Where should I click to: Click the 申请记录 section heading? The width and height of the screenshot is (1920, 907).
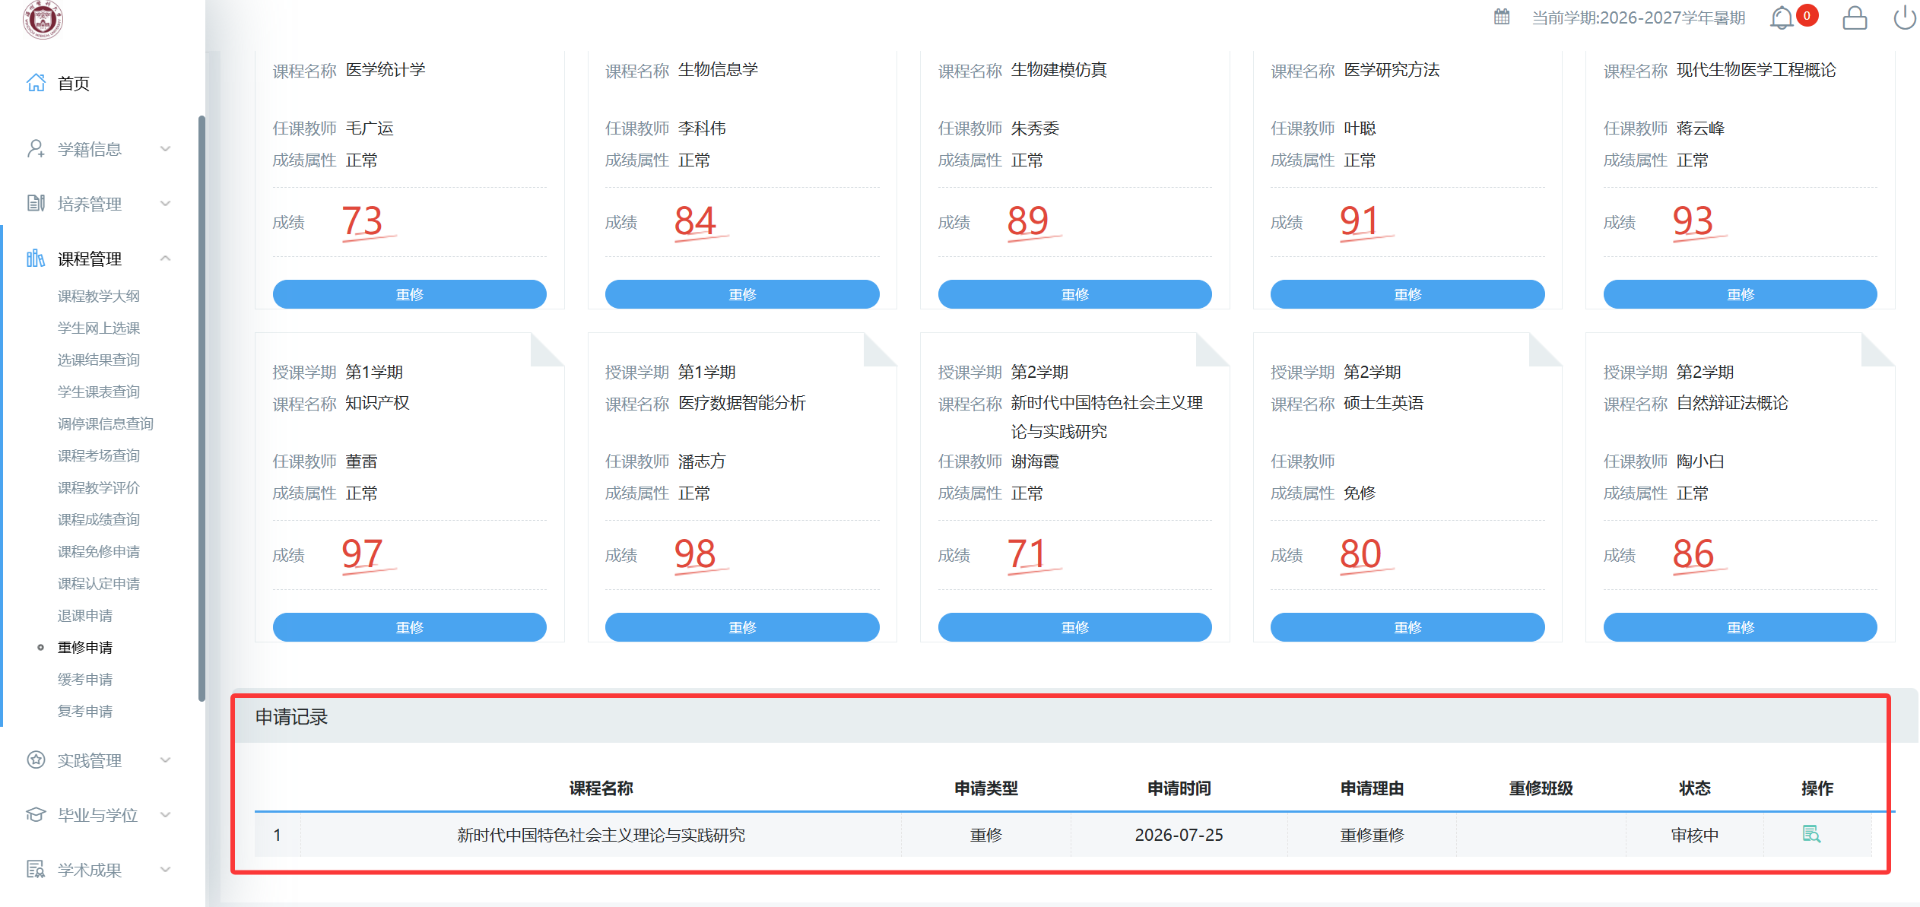pos(292,717)
